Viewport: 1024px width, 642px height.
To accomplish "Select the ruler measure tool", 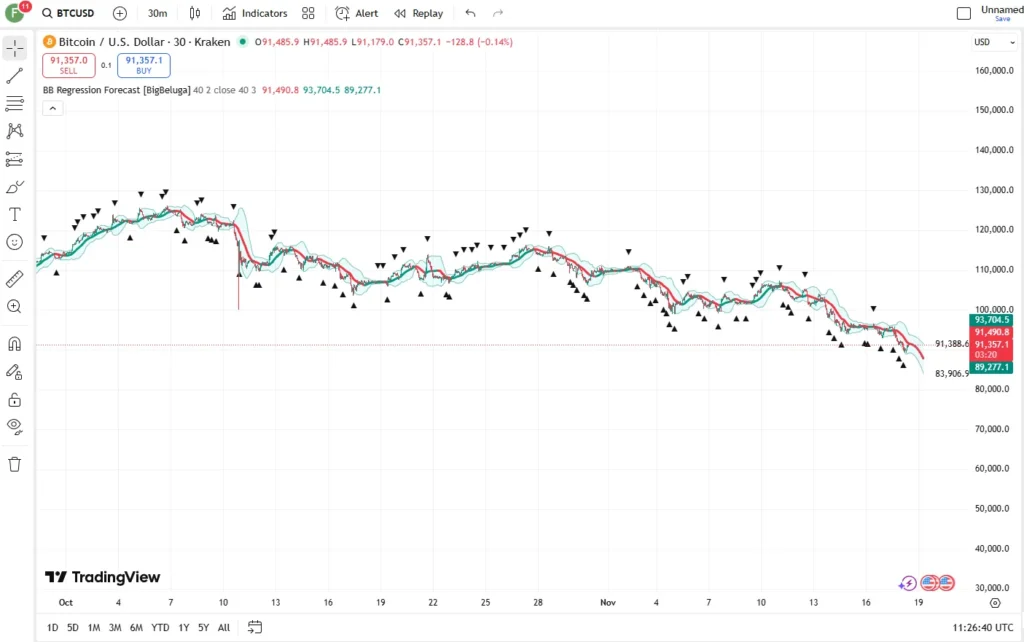I will point(14,279).
